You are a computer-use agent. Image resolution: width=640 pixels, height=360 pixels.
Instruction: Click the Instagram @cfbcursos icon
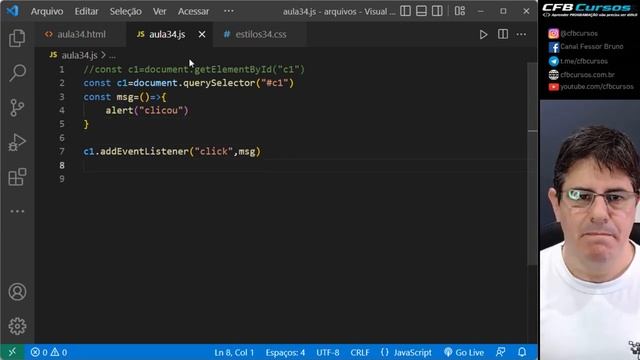coord(553,33)
